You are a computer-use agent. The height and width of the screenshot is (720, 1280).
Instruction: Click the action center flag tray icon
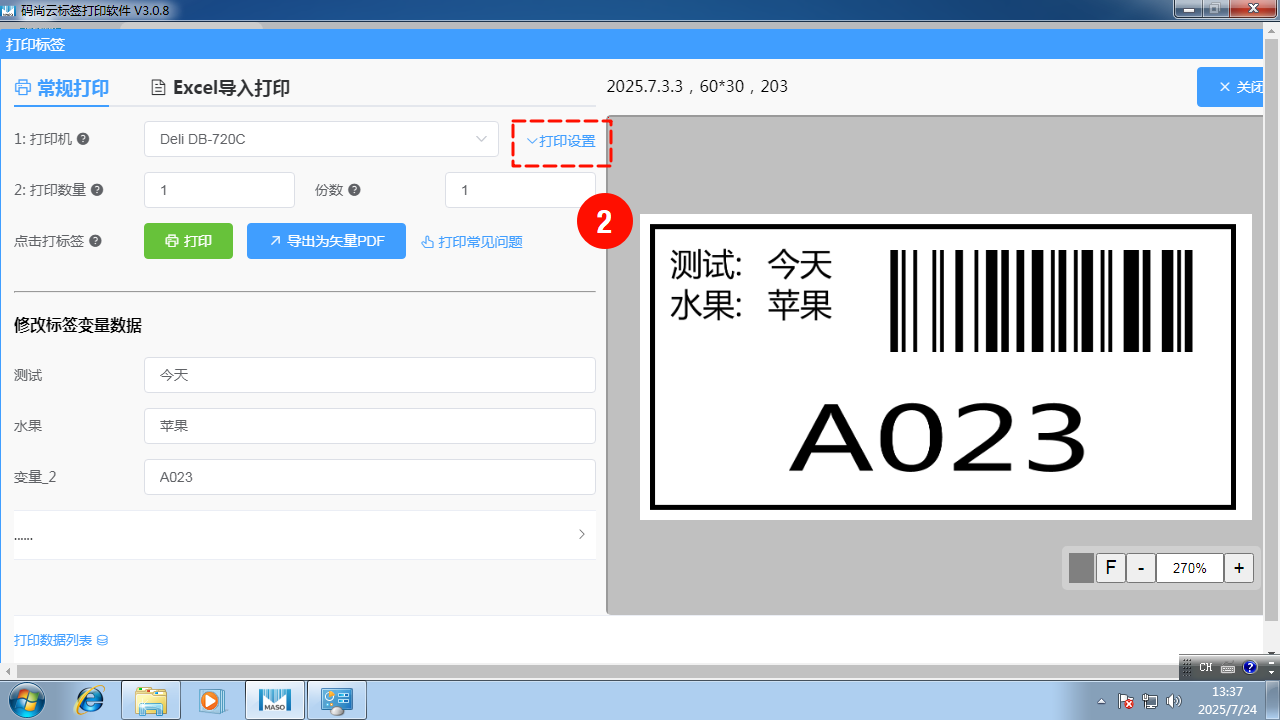pos(1126,701)
